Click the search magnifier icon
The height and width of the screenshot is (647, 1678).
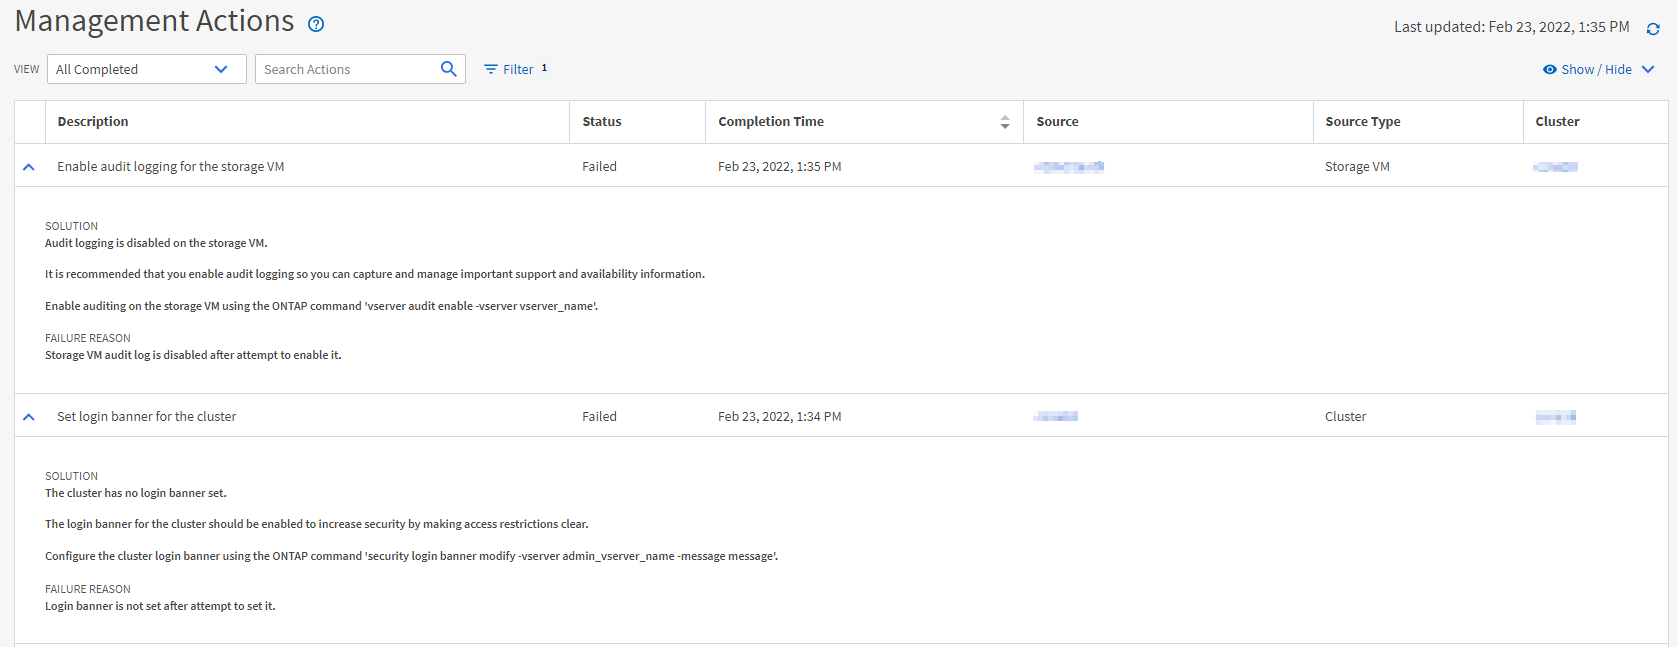pyautogui.click(x=448, y=69)
